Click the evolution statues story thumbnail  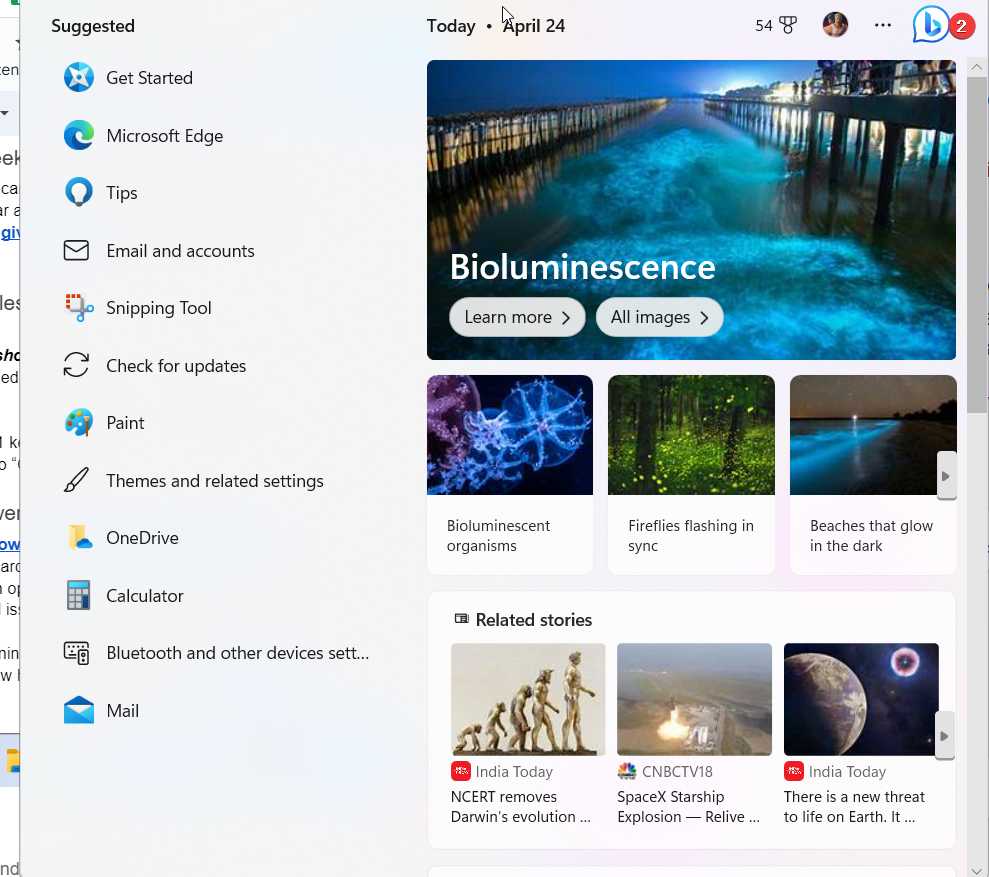tap(528, 699)
